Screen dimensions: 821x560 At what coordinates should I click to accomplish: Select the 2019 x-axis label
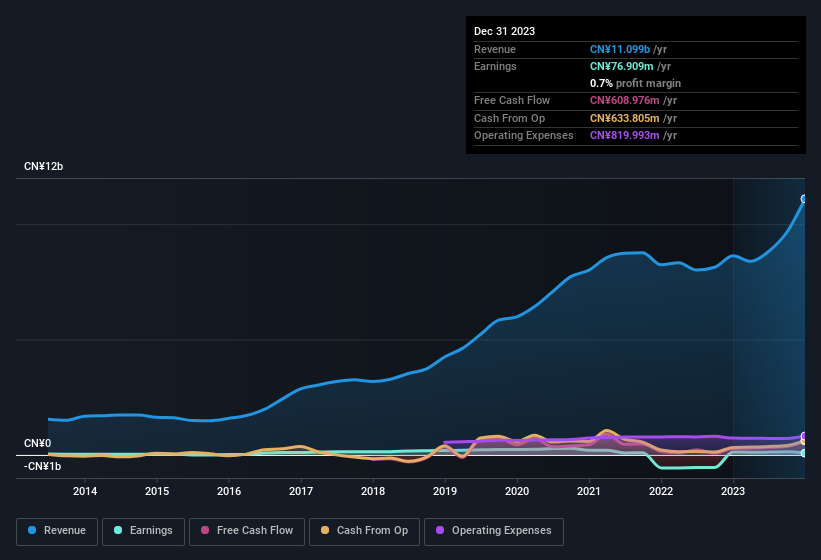pos(445,491)
